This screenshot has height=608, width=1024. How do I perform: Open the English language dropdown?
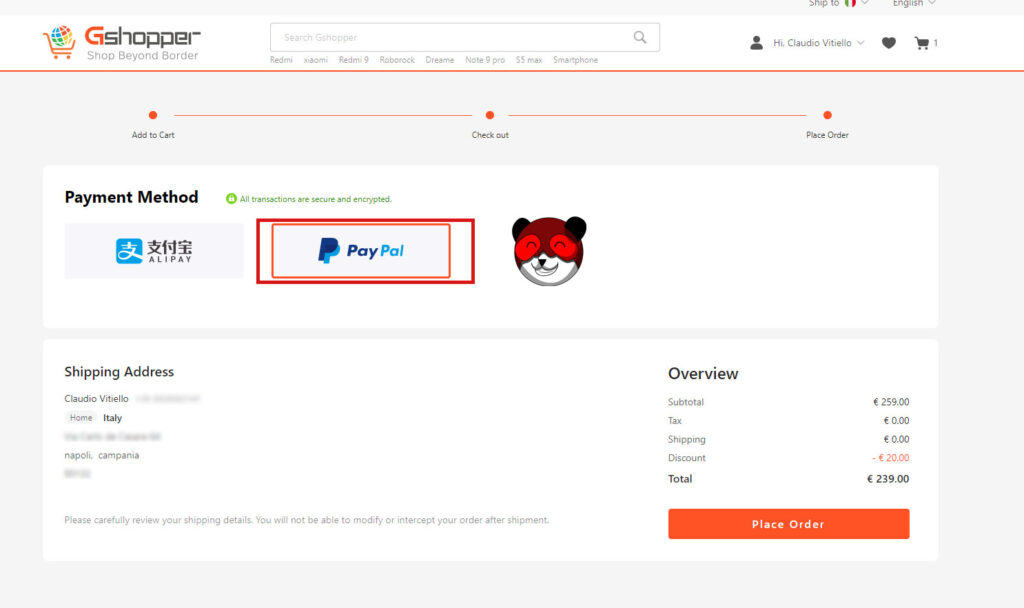point(913,4)
